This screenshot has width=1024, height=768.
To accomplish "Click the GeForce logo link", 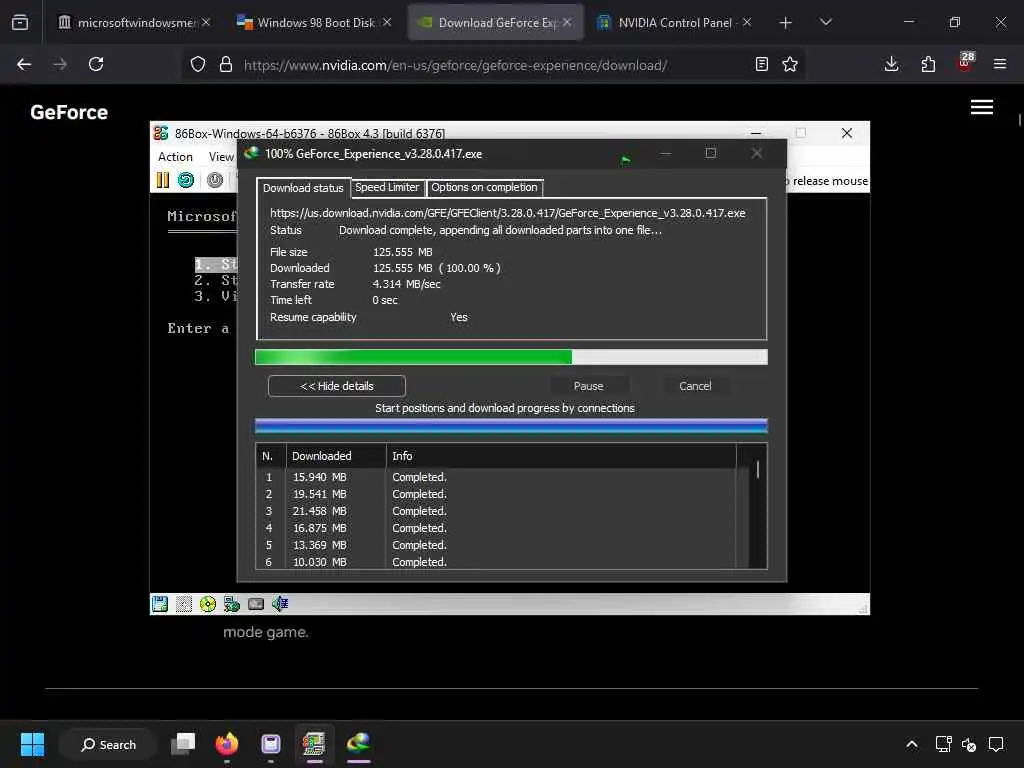I will coord(69,112).
